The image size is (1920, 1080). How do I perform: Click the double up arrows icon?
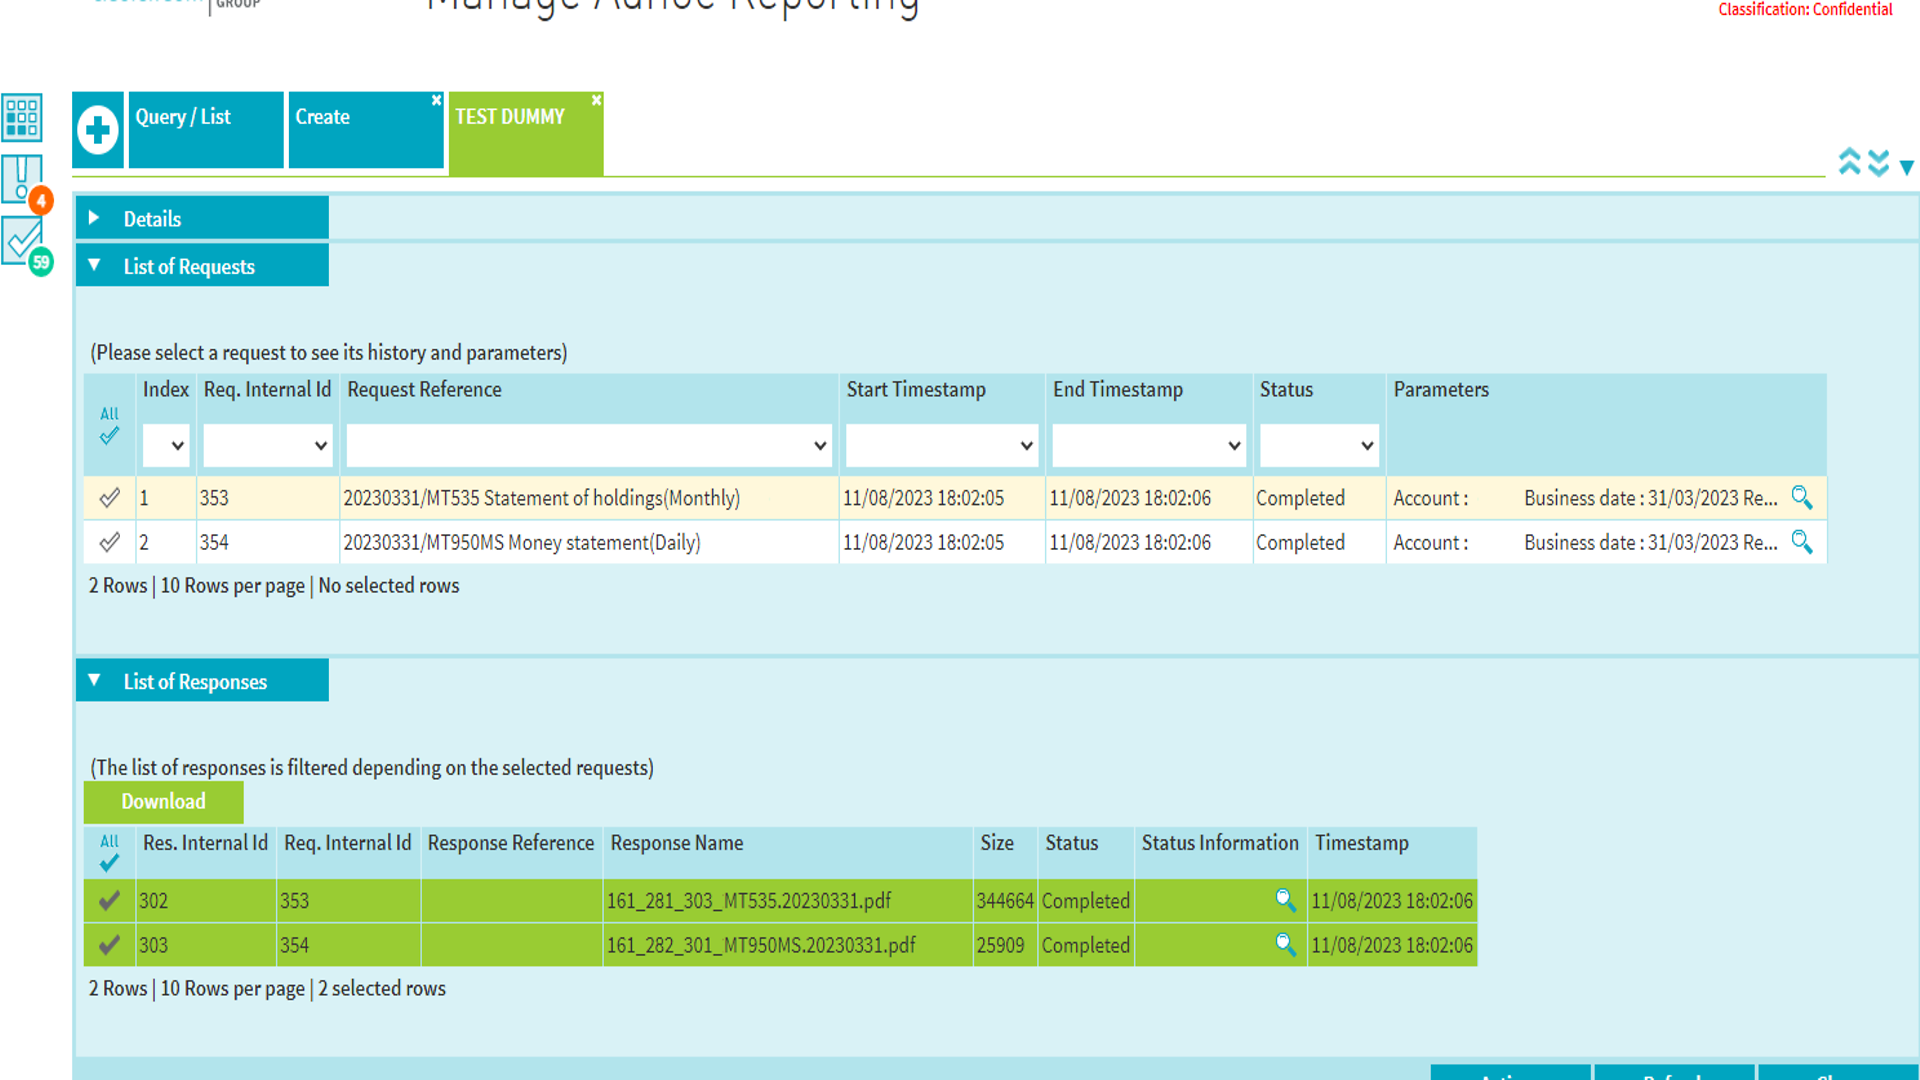pyautogui.click(x=1849, y=162)
